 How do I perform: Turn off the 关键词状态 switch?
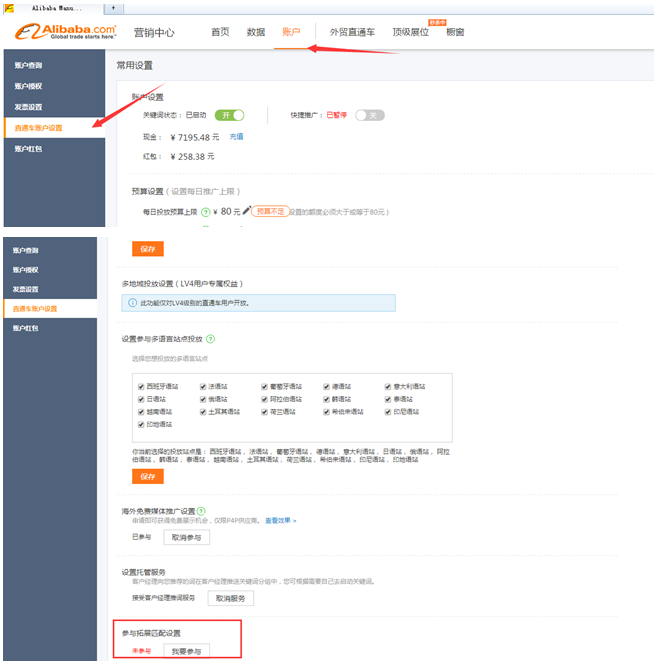coord(229,115)
